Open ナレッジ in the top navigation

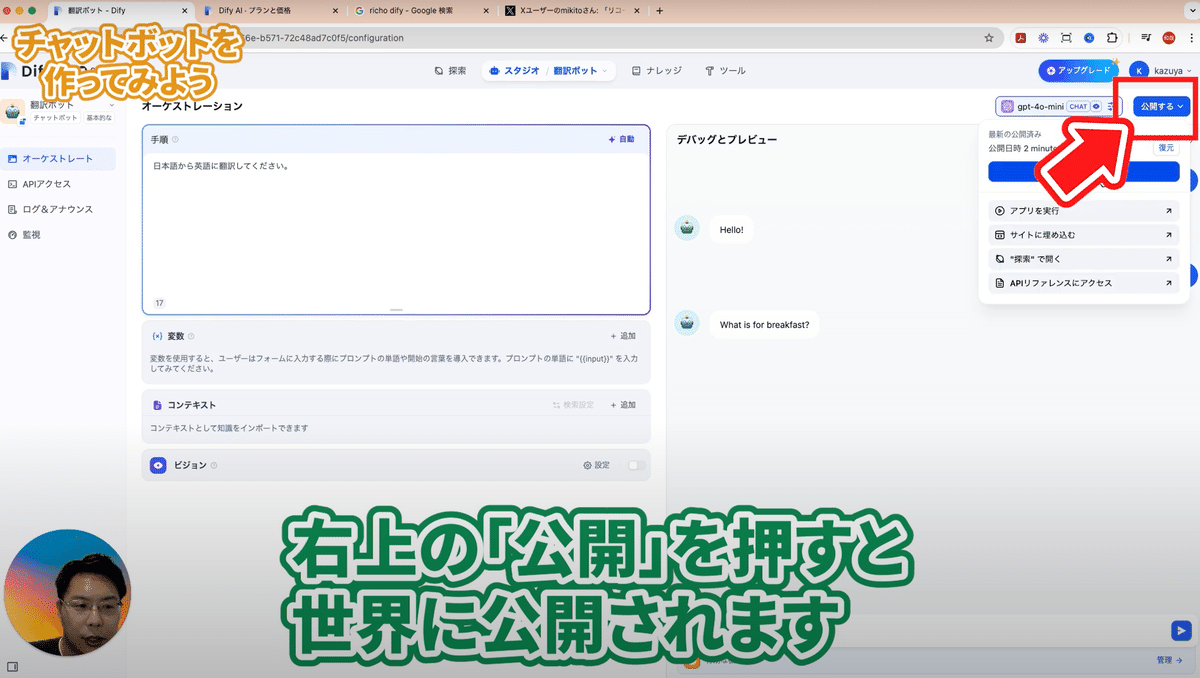(657, 71)
